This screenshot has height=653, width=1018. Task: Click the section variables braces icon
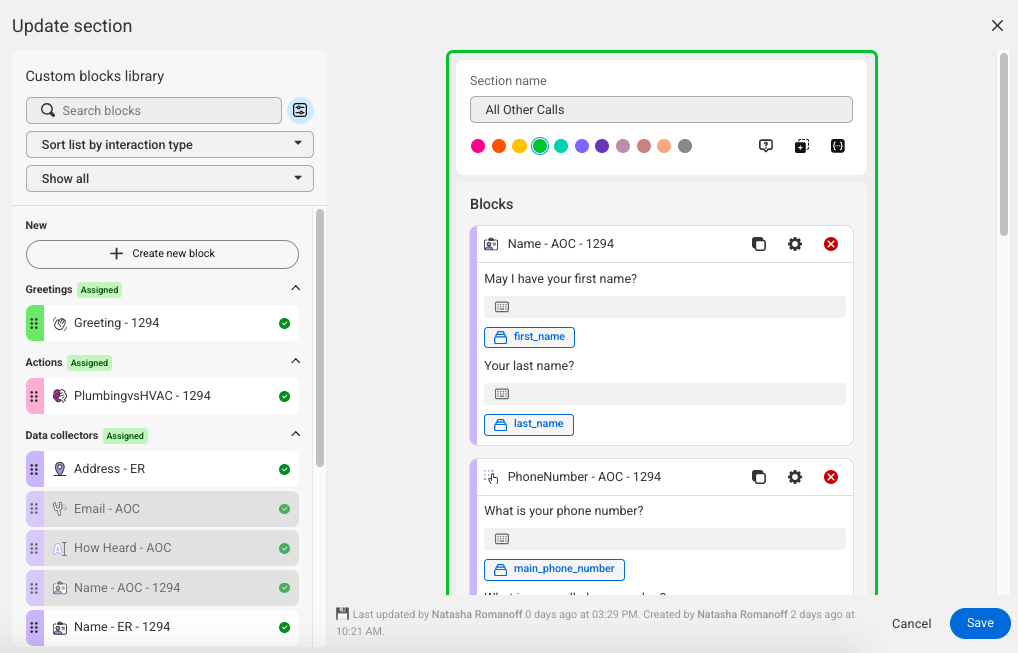tap(838, 146)
